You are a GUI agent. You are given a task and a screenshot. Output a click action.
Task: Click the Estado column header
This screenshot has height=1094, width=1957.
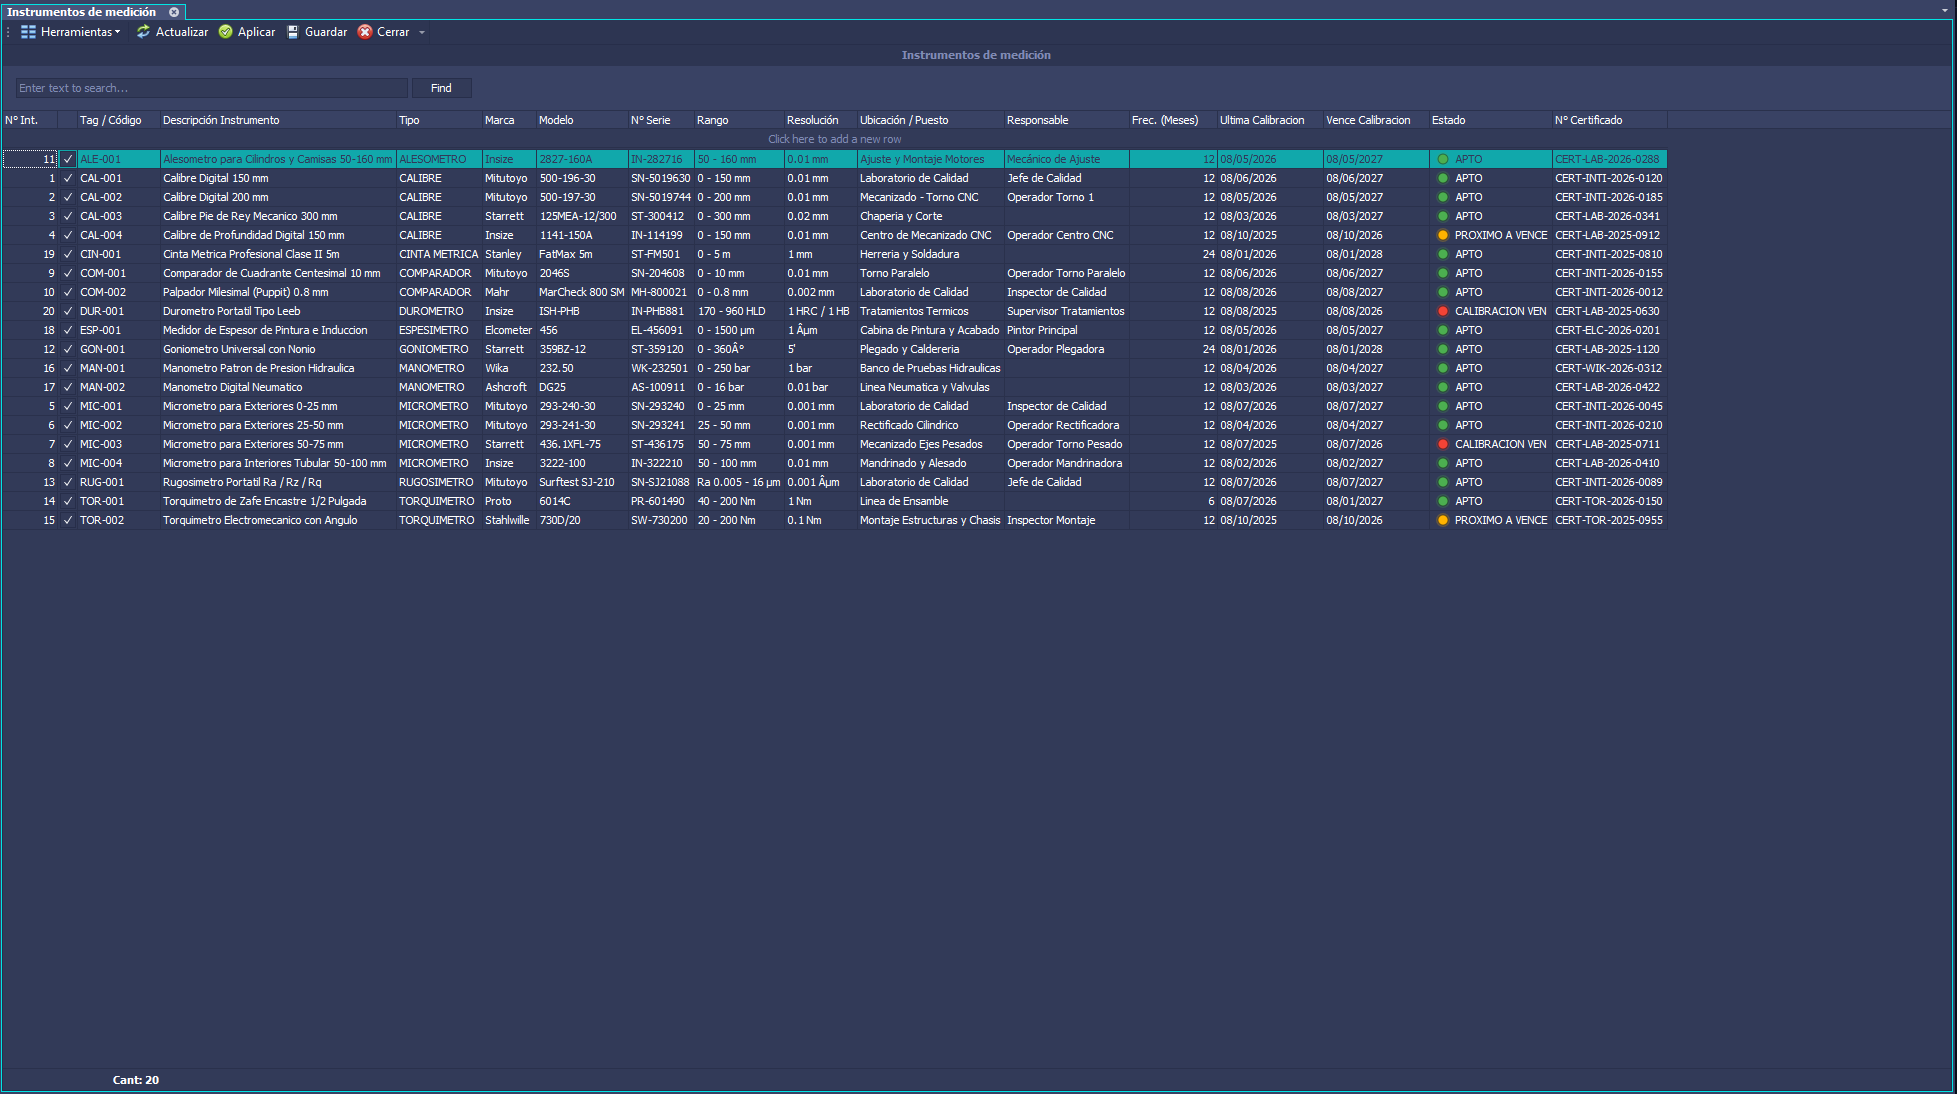click(1490, 120)
